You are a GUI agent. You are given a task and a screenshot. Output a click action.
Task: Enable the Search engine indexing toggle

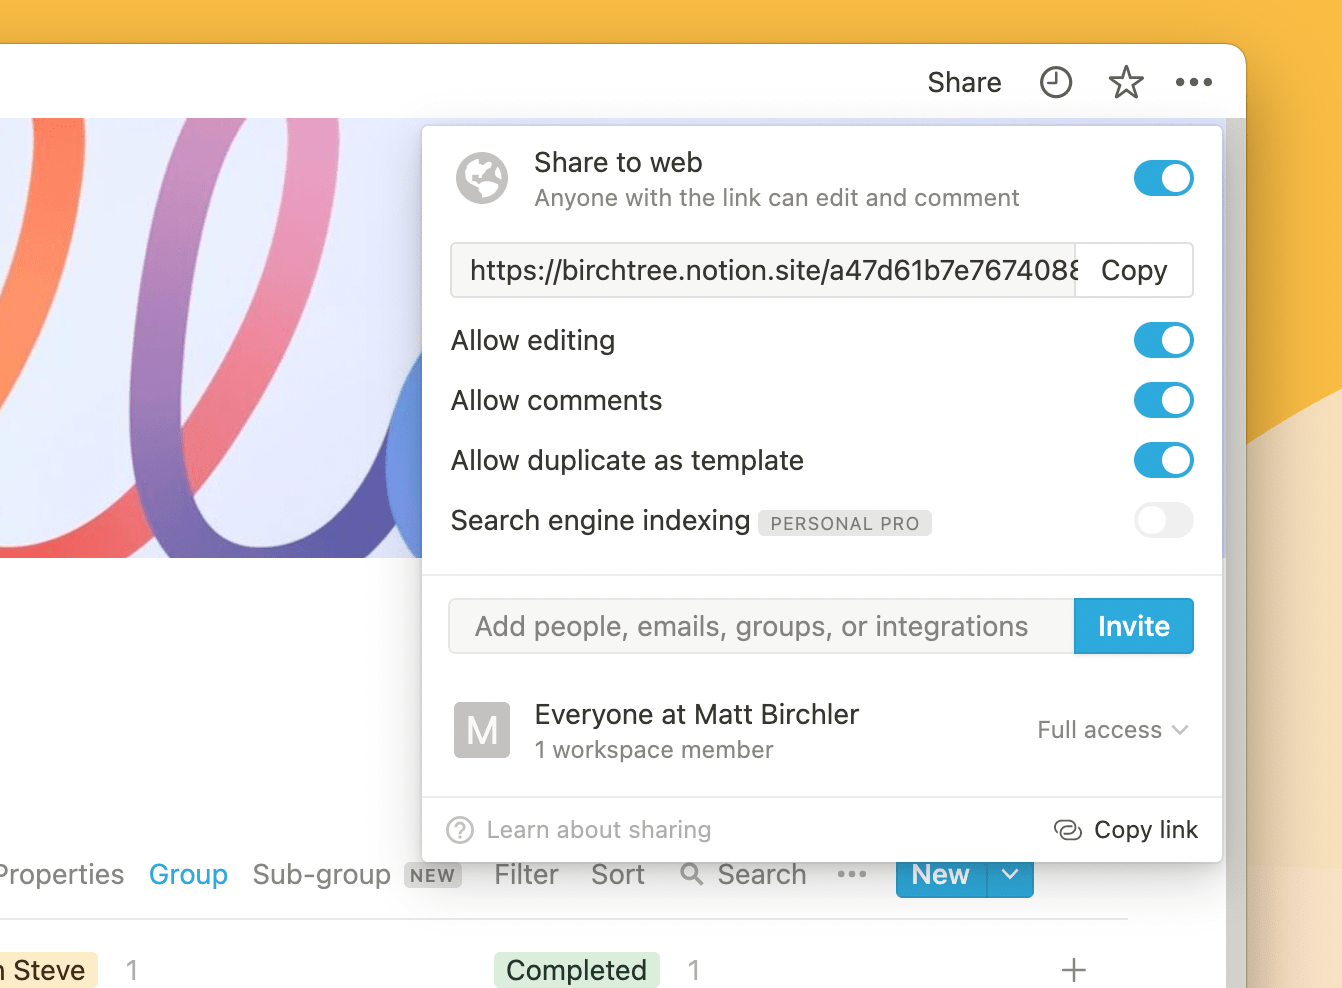point(1164,520)
